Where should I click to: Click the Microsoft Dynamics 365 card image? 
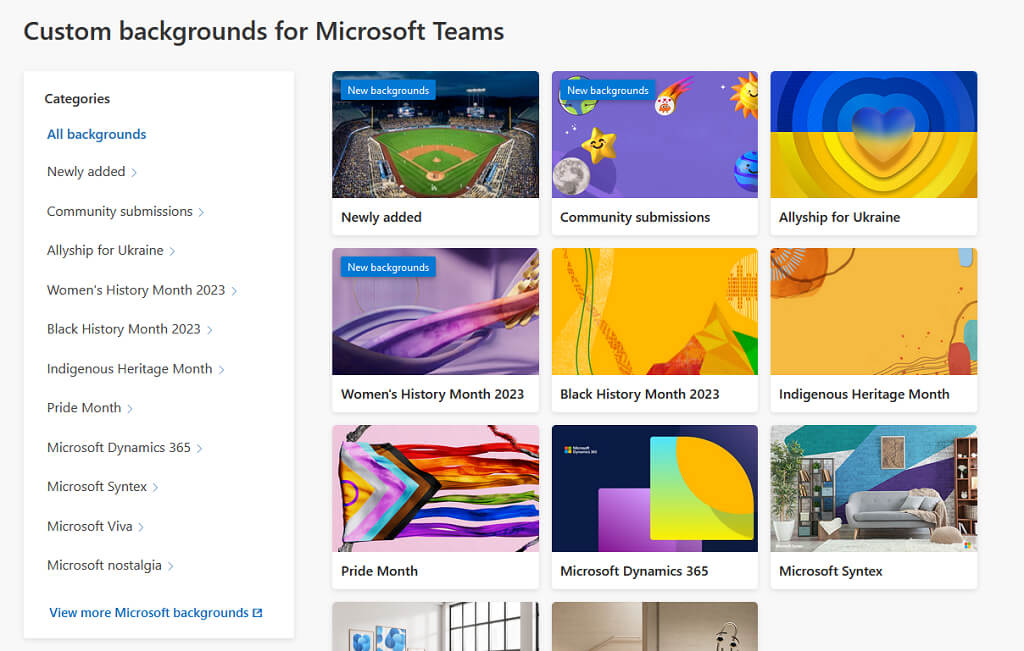click(x=654, y=488)
